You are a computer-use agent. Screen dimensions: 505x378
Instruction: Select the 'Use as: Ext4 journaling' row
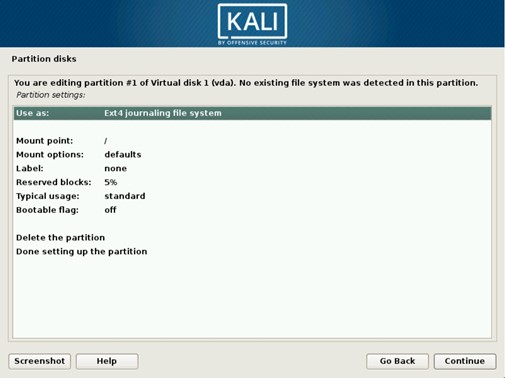(252, 113)
